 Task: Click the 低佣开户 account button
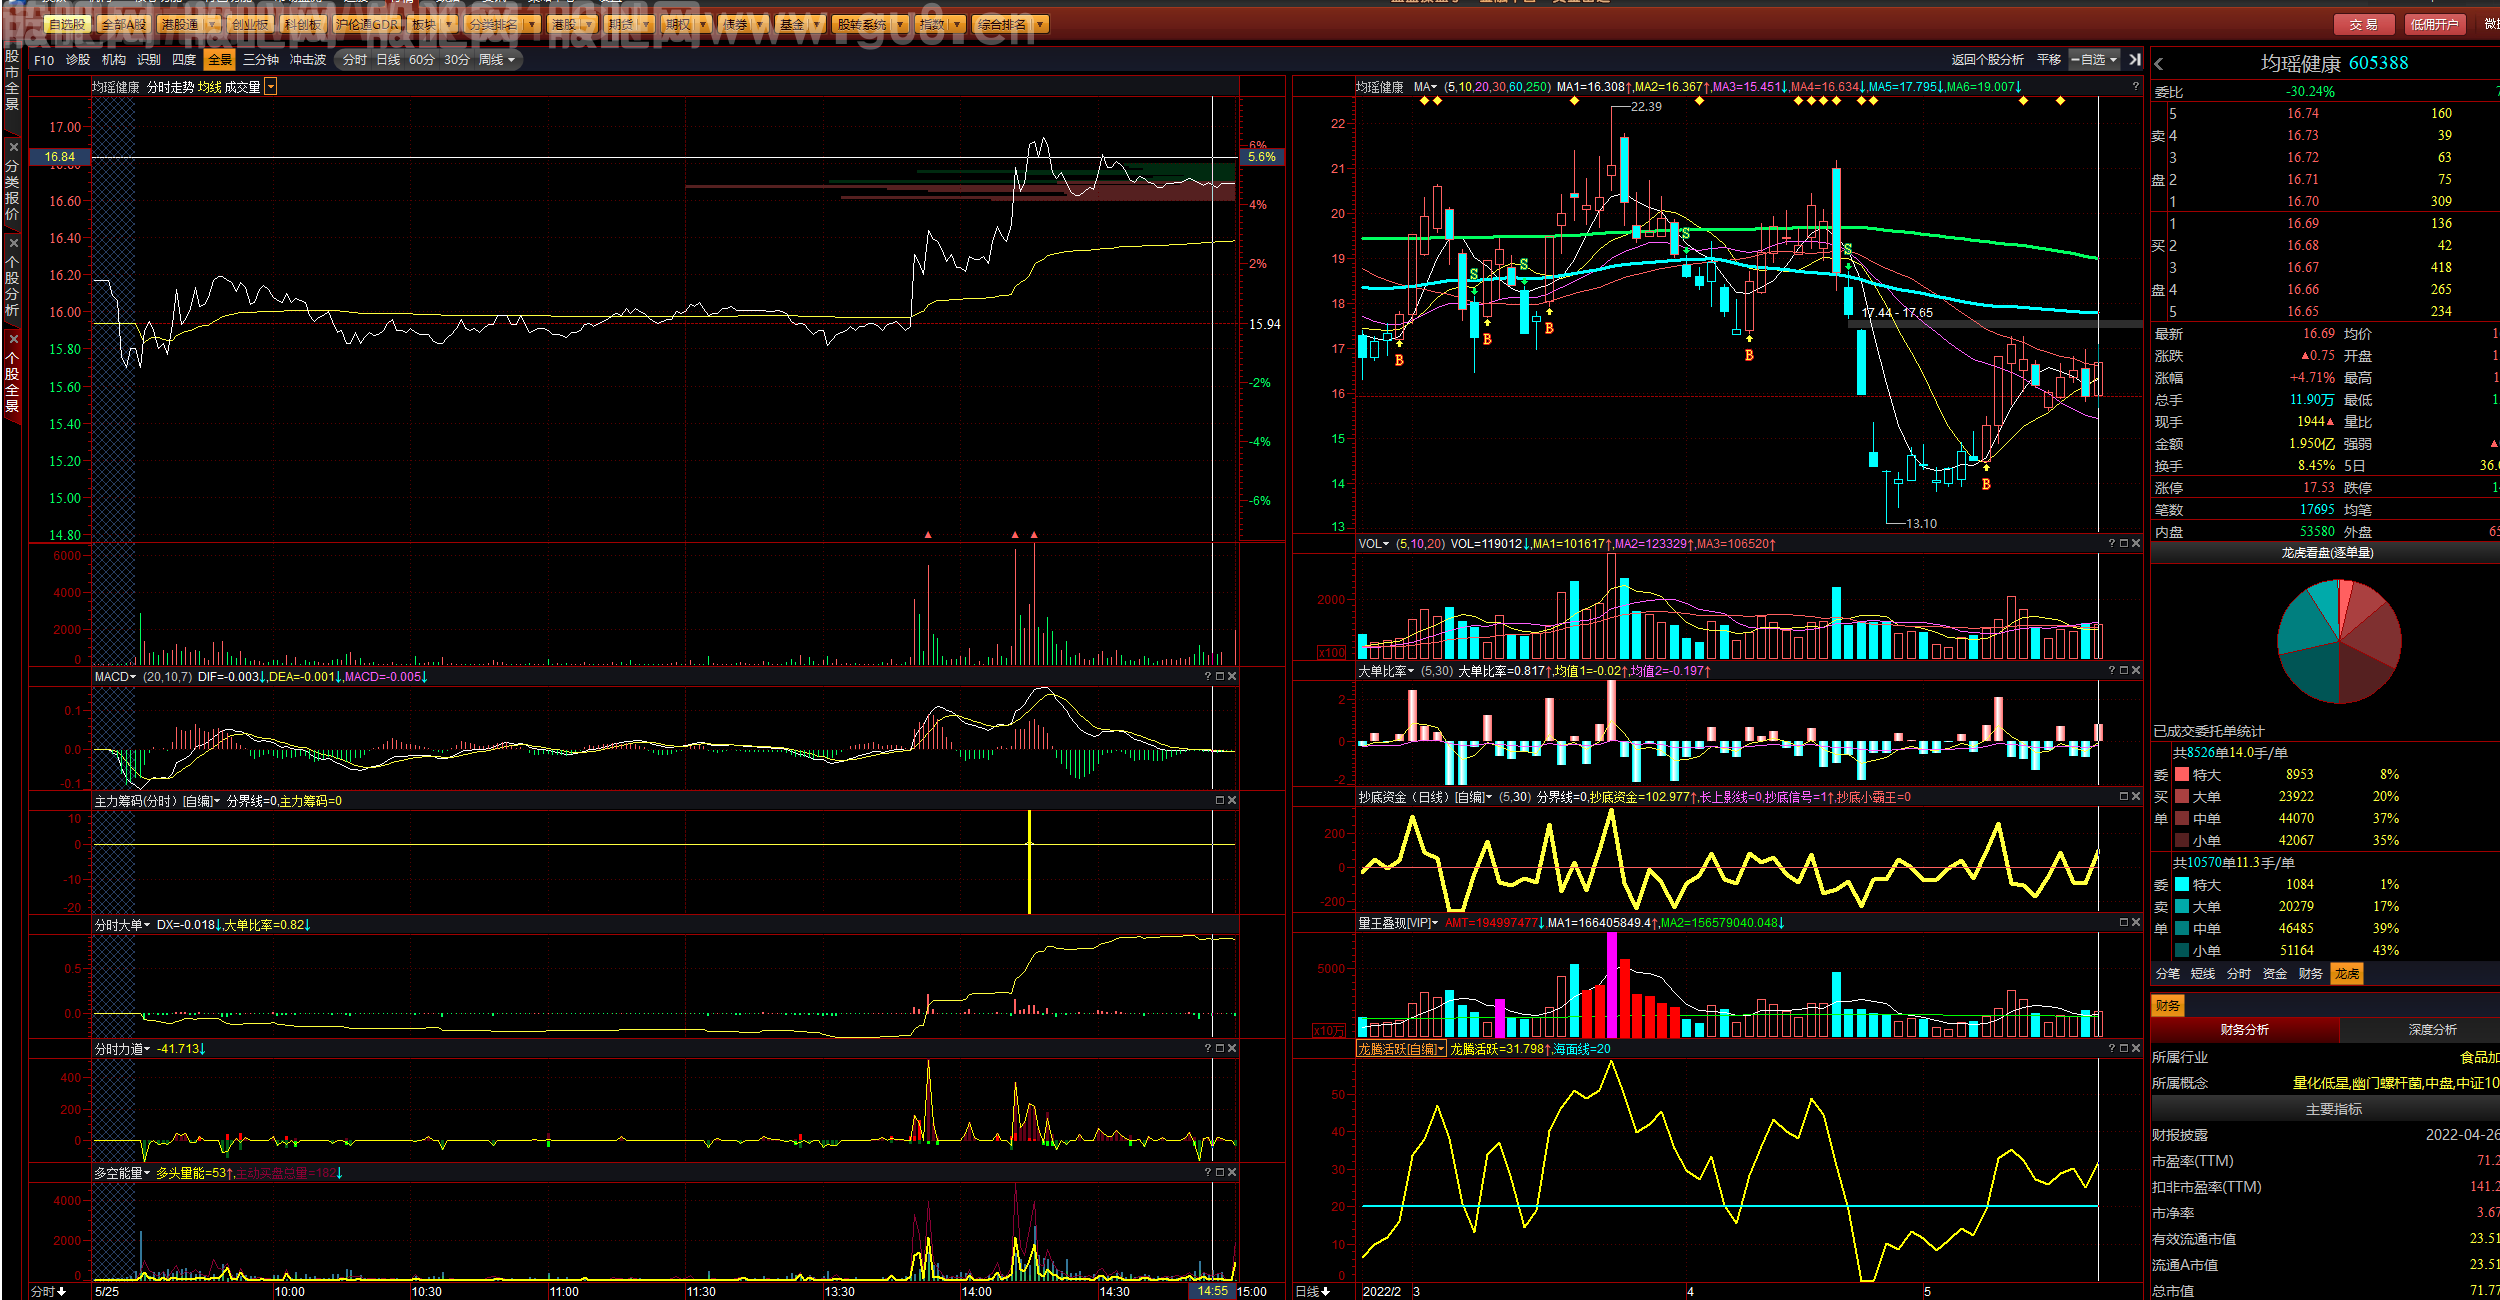tap(2434, 24)
